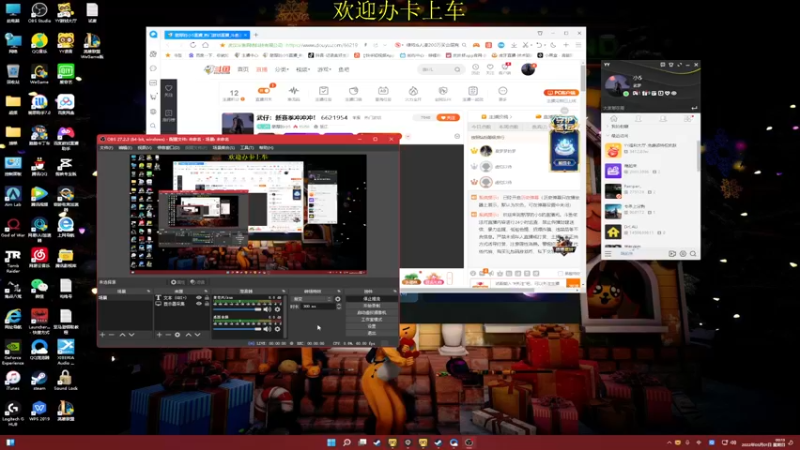This screenshot has height=450, width=800.
Task: Expand the games dropdown in Douyu nav
Action: click(324, 69)
